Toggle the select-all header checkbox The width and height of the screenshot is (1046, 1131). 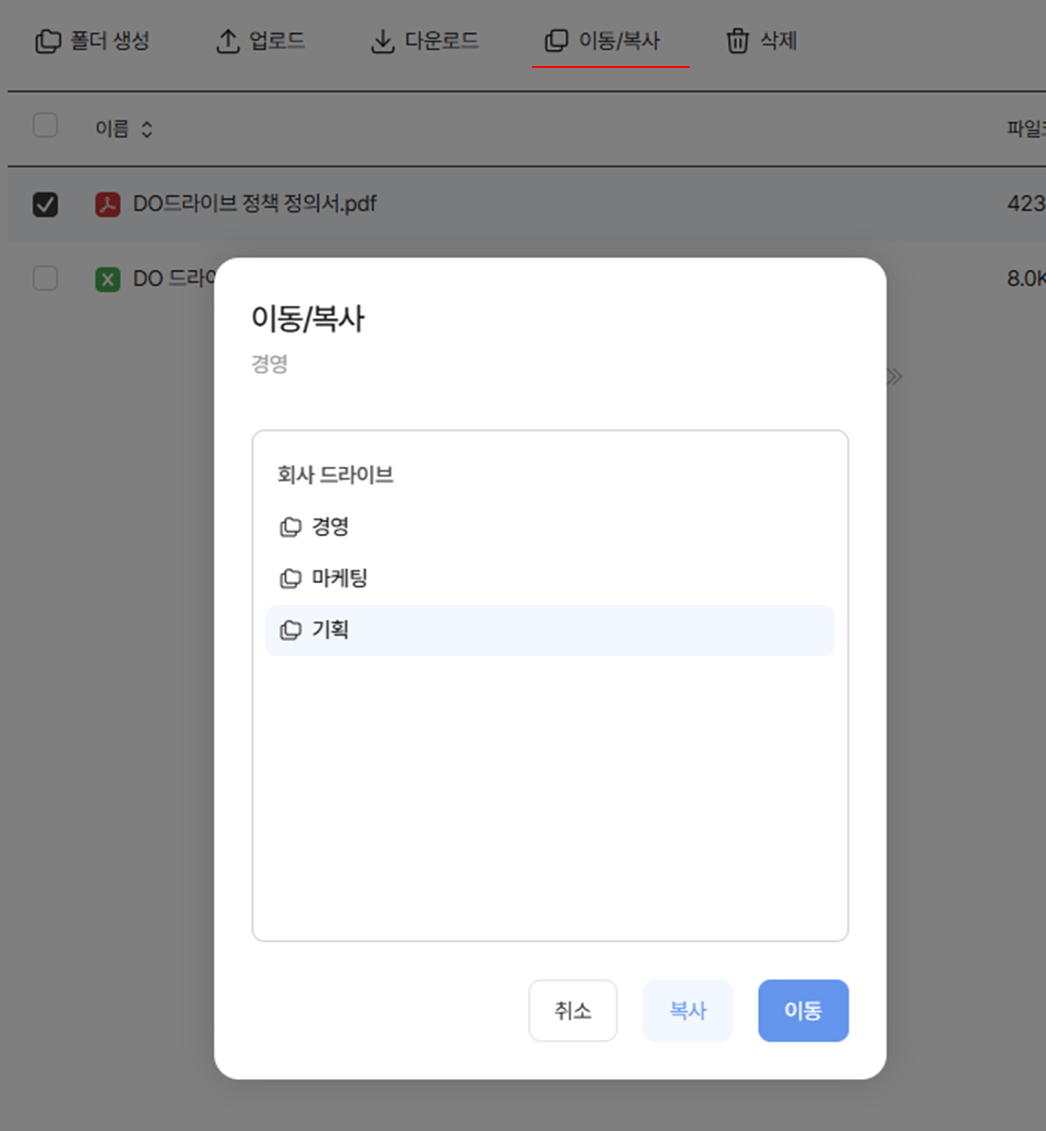click(46, 126)
